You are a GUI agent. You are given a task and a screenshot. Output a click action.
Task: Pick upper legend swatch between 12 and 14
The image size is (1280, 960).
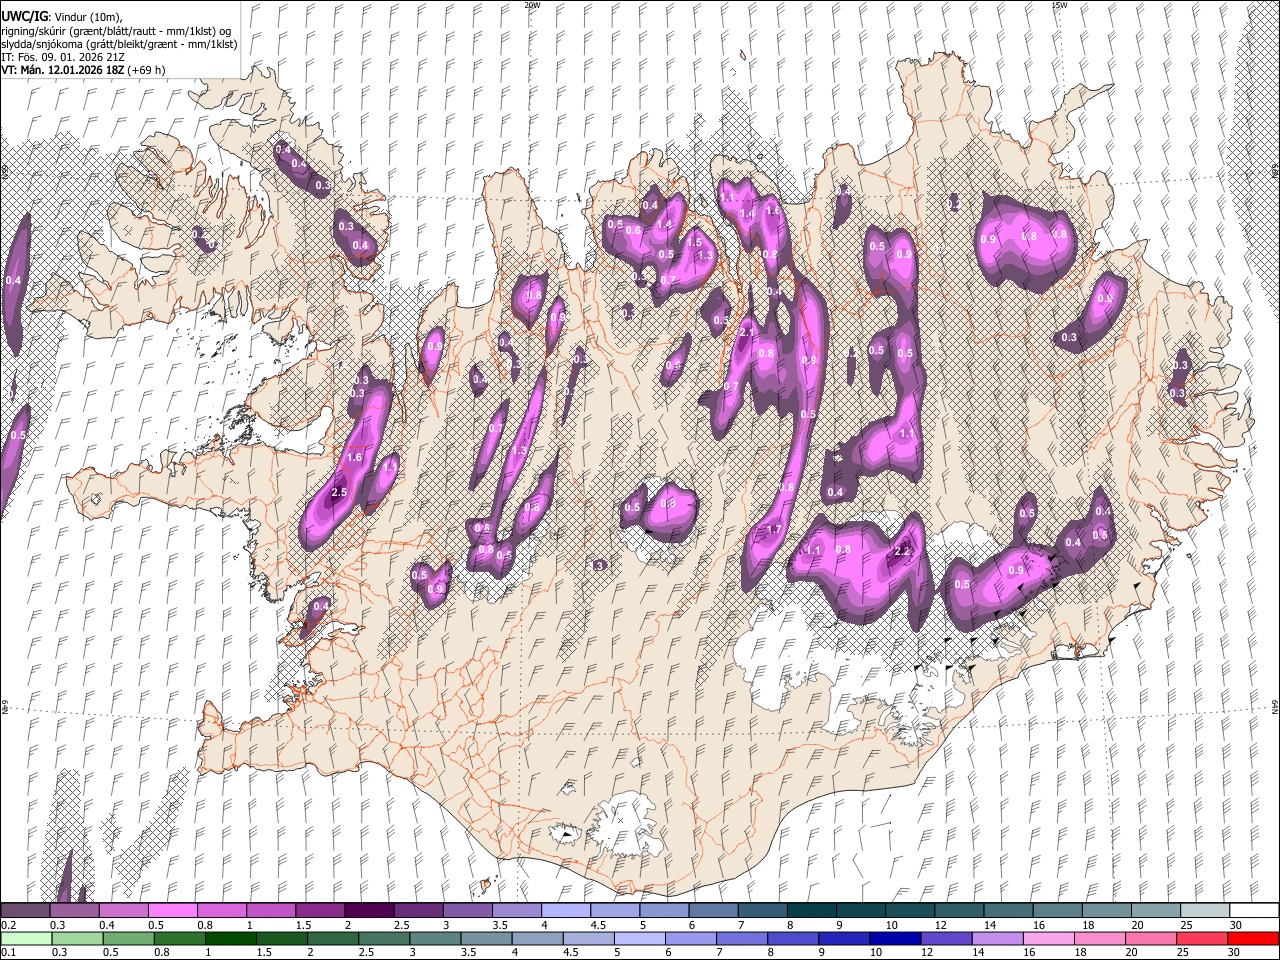958,911
